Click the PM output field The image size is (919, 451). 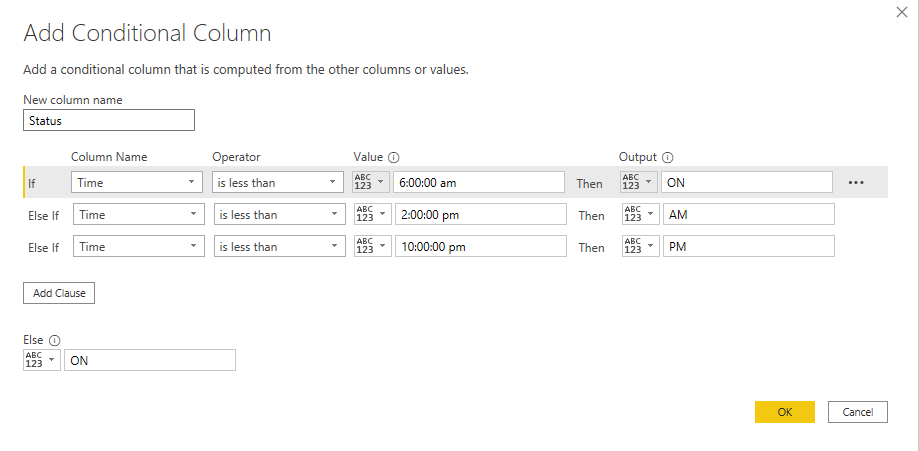[749, 247]
